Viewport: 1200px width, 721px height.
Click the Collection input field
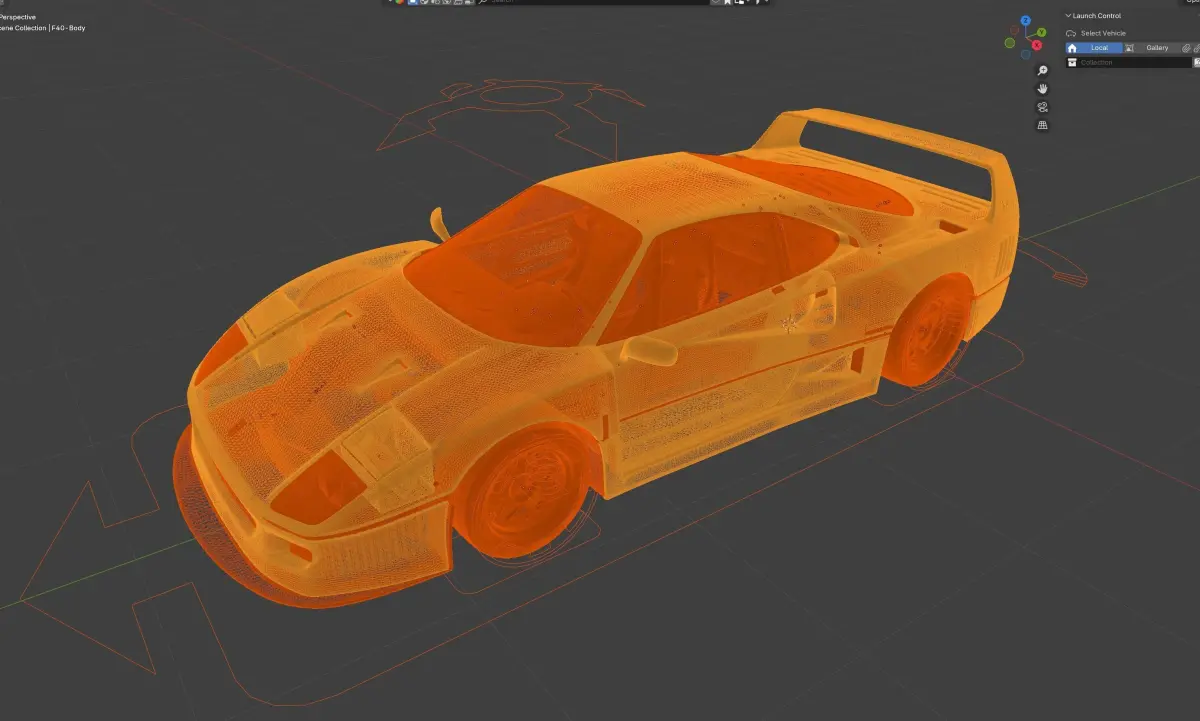click(1129, 62)
